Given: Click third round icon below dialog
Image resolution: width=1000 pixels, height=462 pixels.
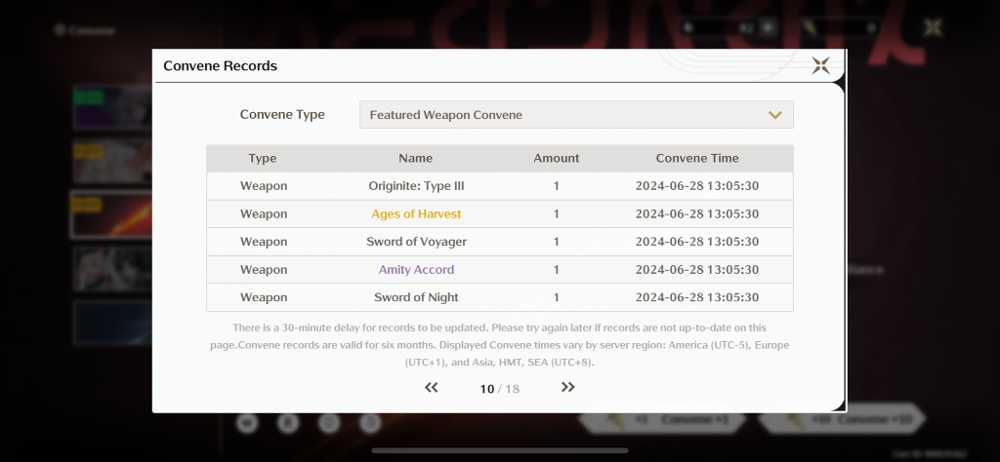Looking at the screenshot, I should tap(329, 422).
